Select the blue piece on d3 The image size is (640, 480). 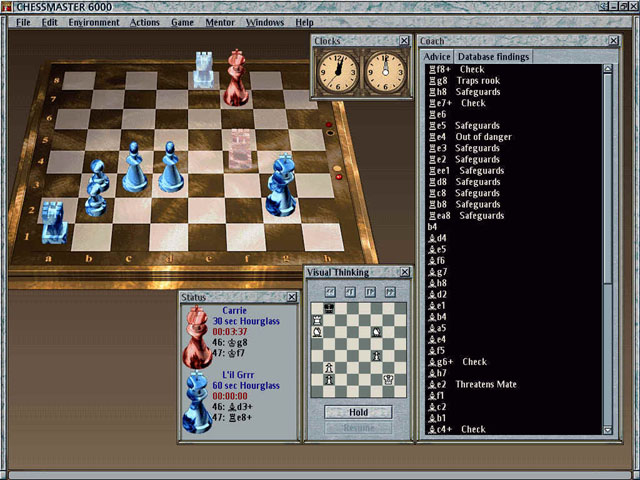tap(171, 167)
